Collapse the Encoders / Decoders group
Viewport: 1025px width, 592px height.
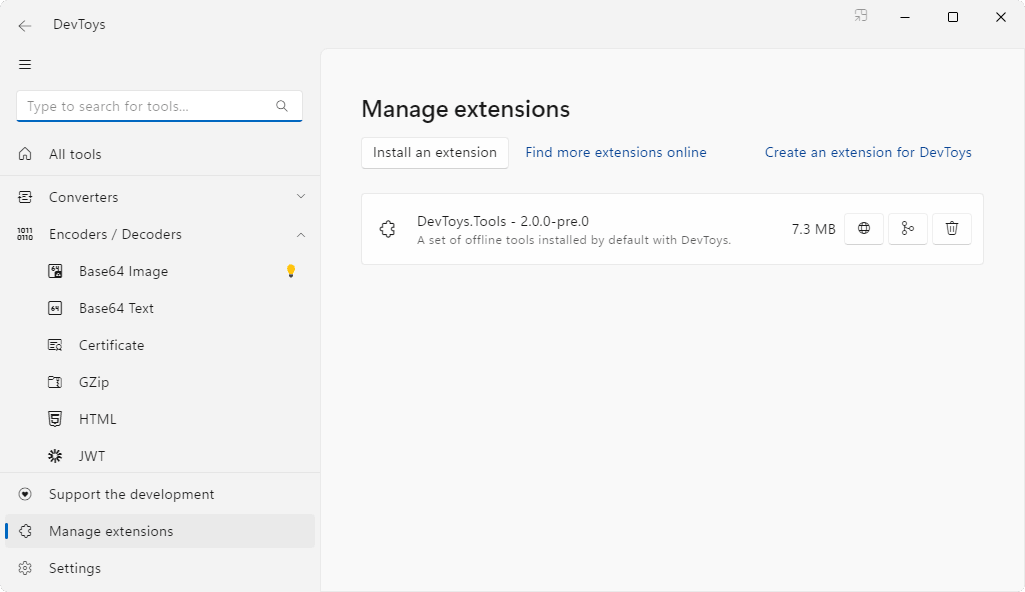pos(301,234)
